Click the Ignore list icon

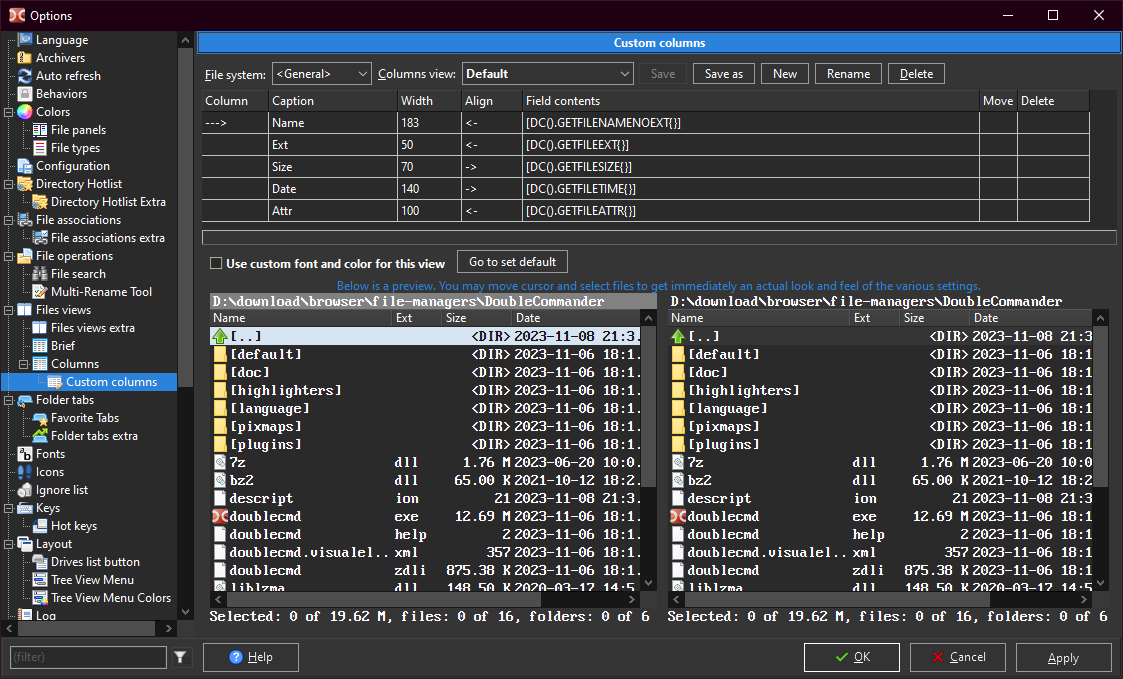[25, 490]
